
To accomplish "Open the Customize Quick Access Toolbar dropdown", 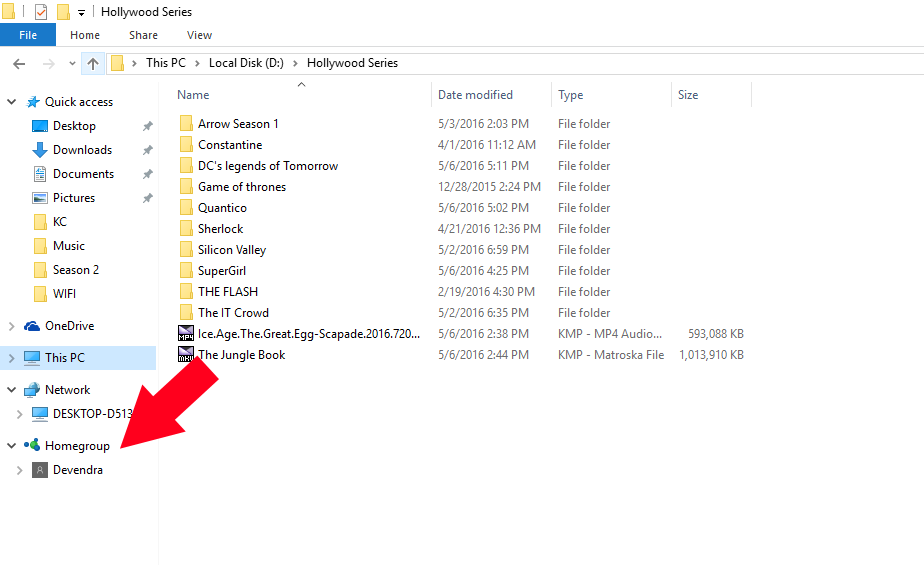I will pyautogui.click(x=81, y=12).
